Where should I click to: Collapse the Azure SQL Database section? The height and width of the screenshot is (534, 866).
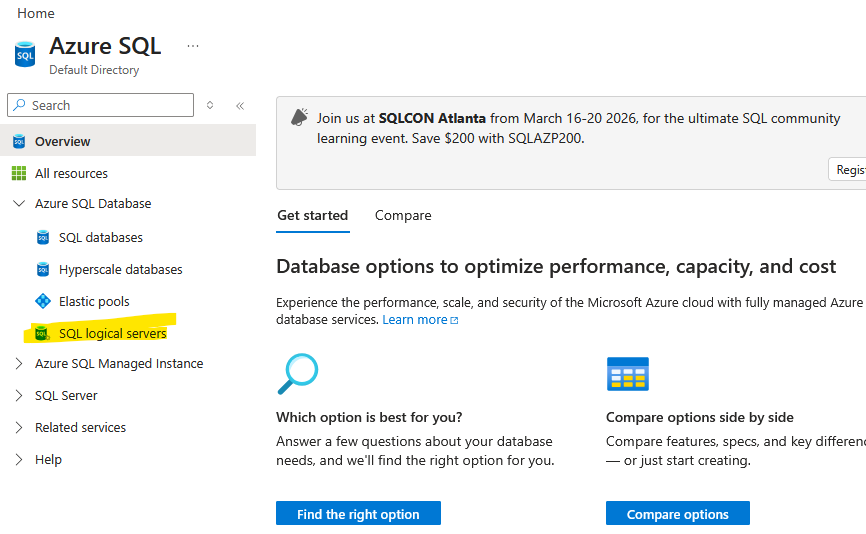coord(19,204)
